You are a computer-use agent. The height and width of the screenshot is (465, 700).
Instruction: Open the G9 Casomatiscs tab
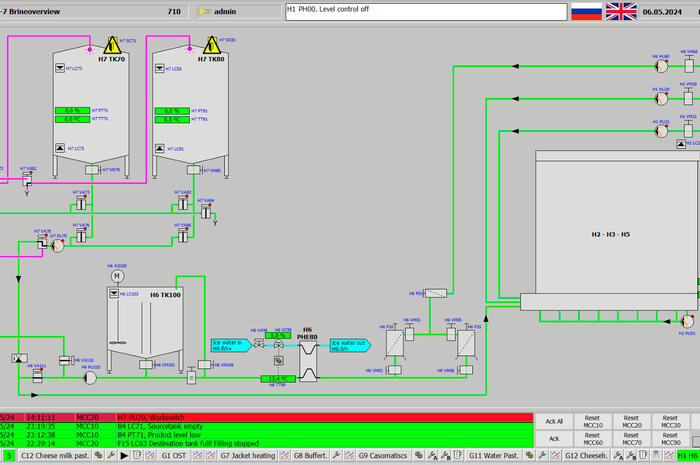click(x=383, y=456)
